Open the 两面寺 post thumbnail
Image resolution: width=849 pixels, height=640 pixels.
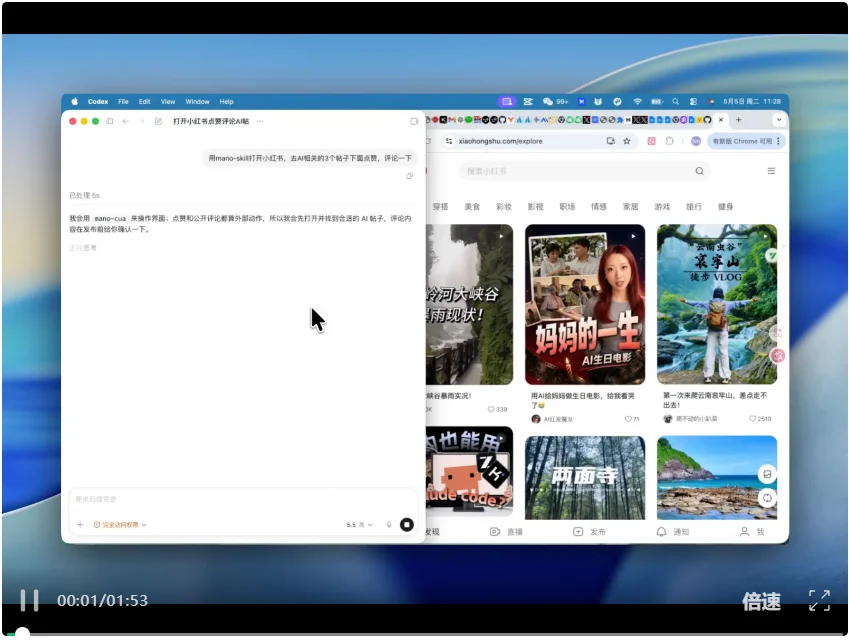pyautogui.click(x=585, y=478)
